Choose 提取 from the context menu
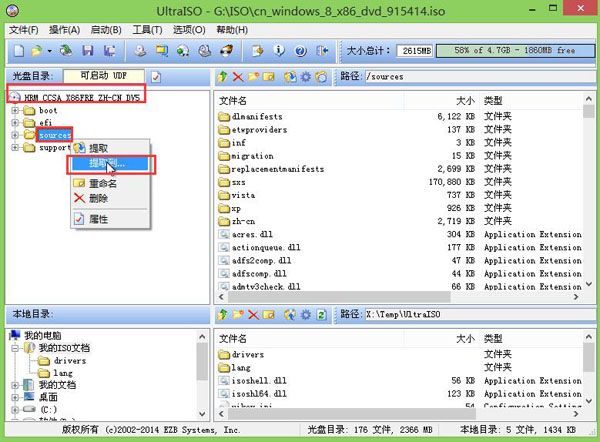The height and width of the screenshot is (442, 600). coord(110,148)
